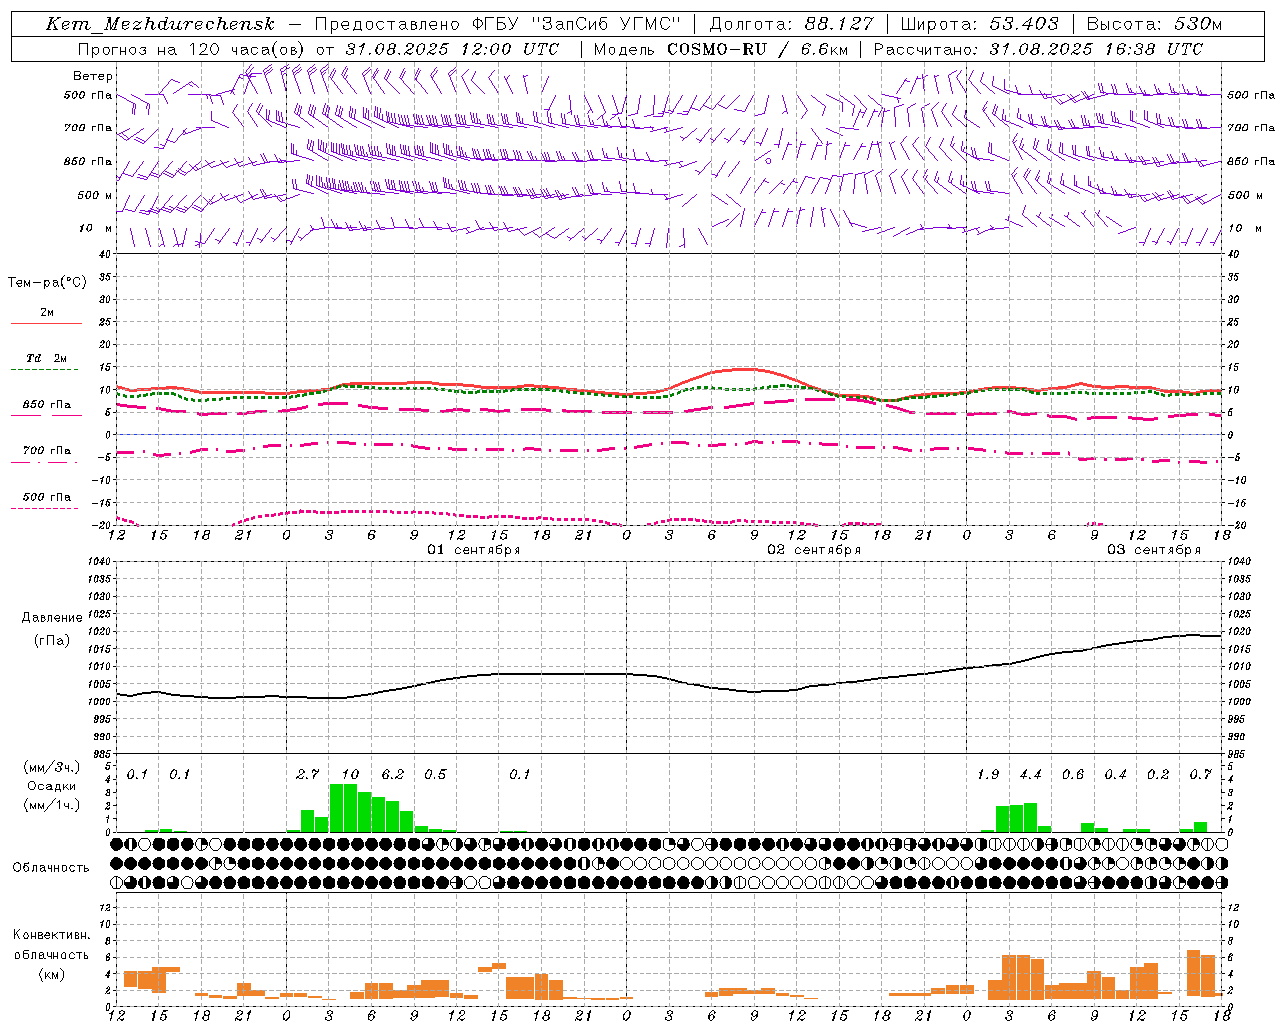
Task: Click the '(гПа)' pressure unit label
Action: coord(52,641)
